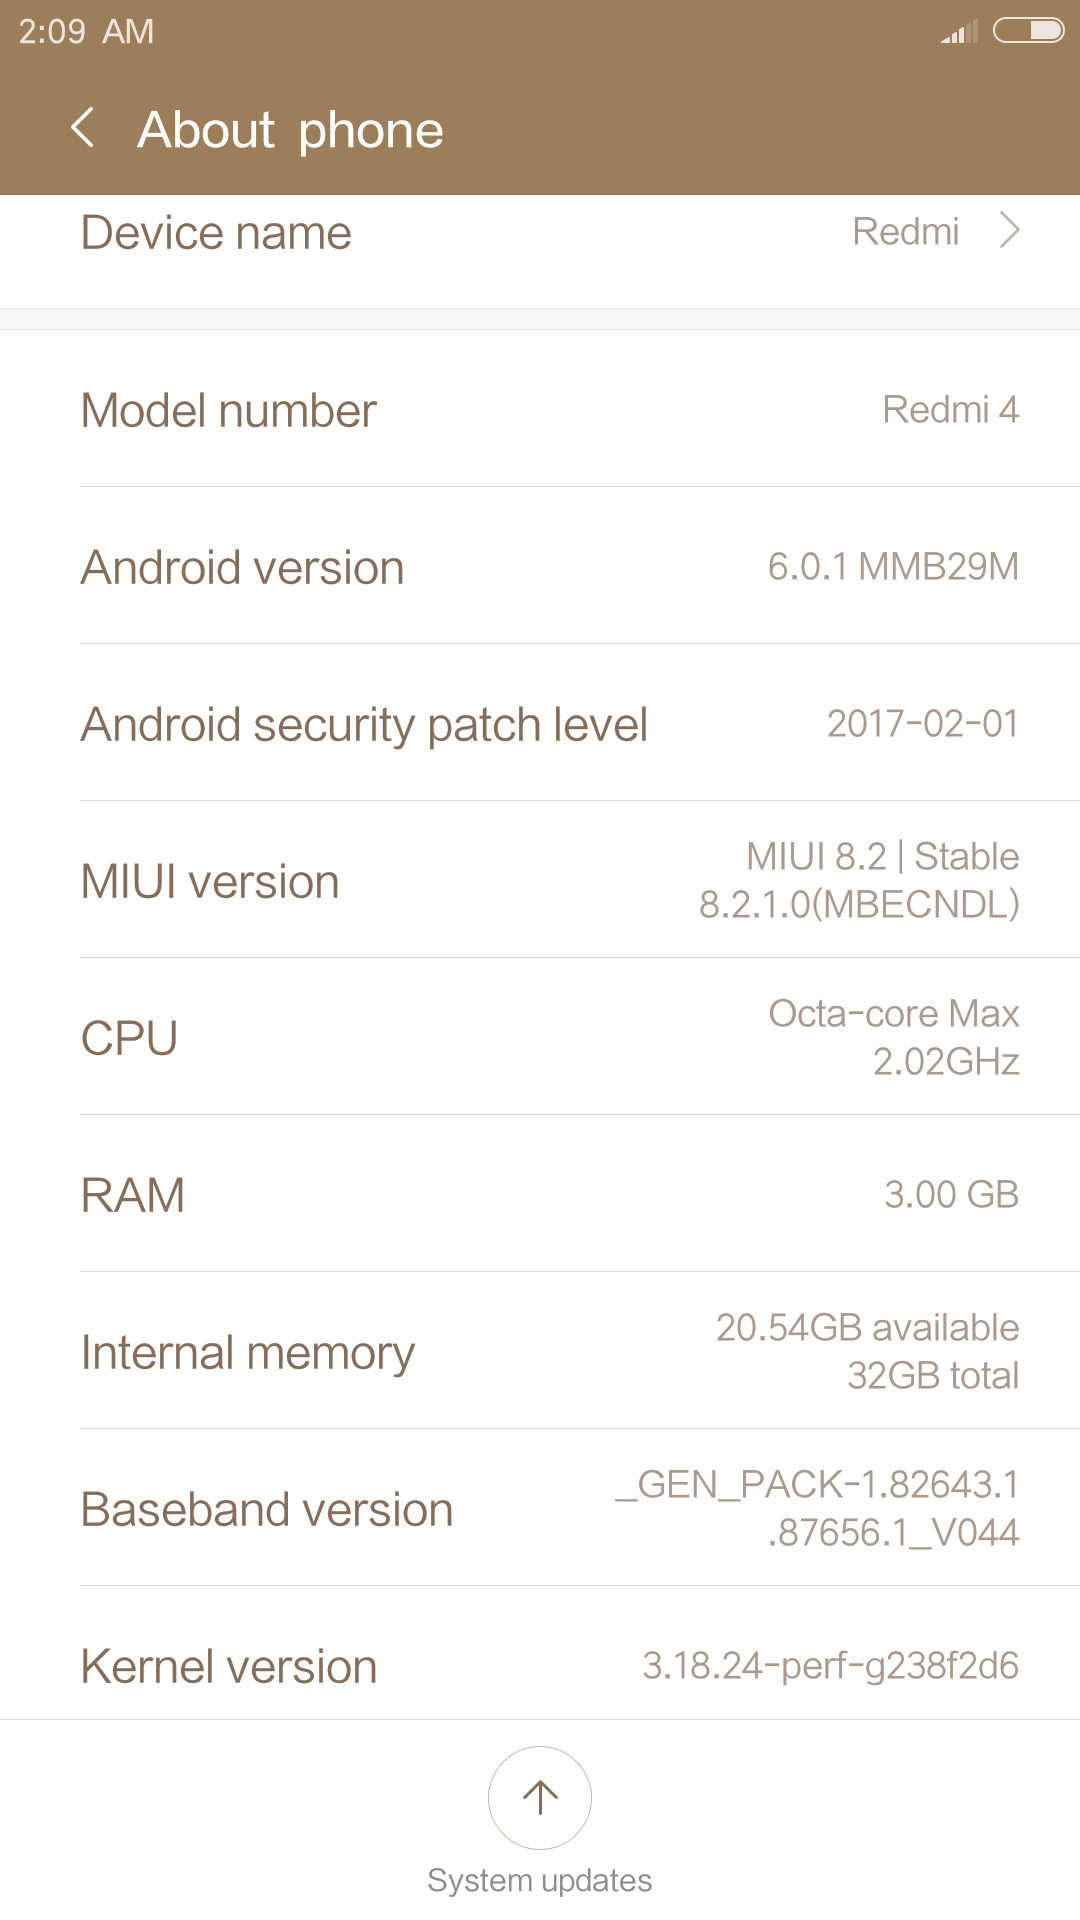Screen dimensions: 1080x1920
Task: Tap Android security patch level item
Action: [x=540, y=724]
